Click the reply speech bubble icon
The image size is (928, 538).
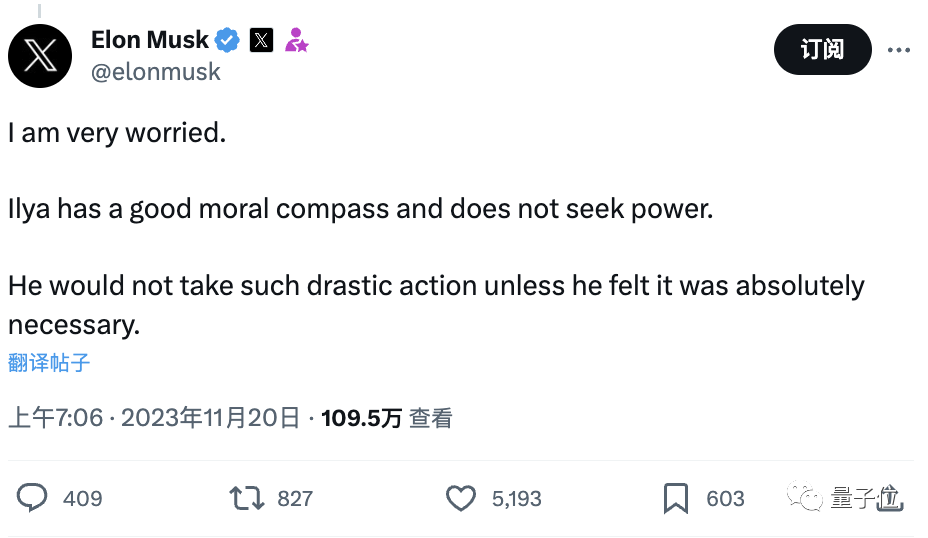[x=33, y=498]
